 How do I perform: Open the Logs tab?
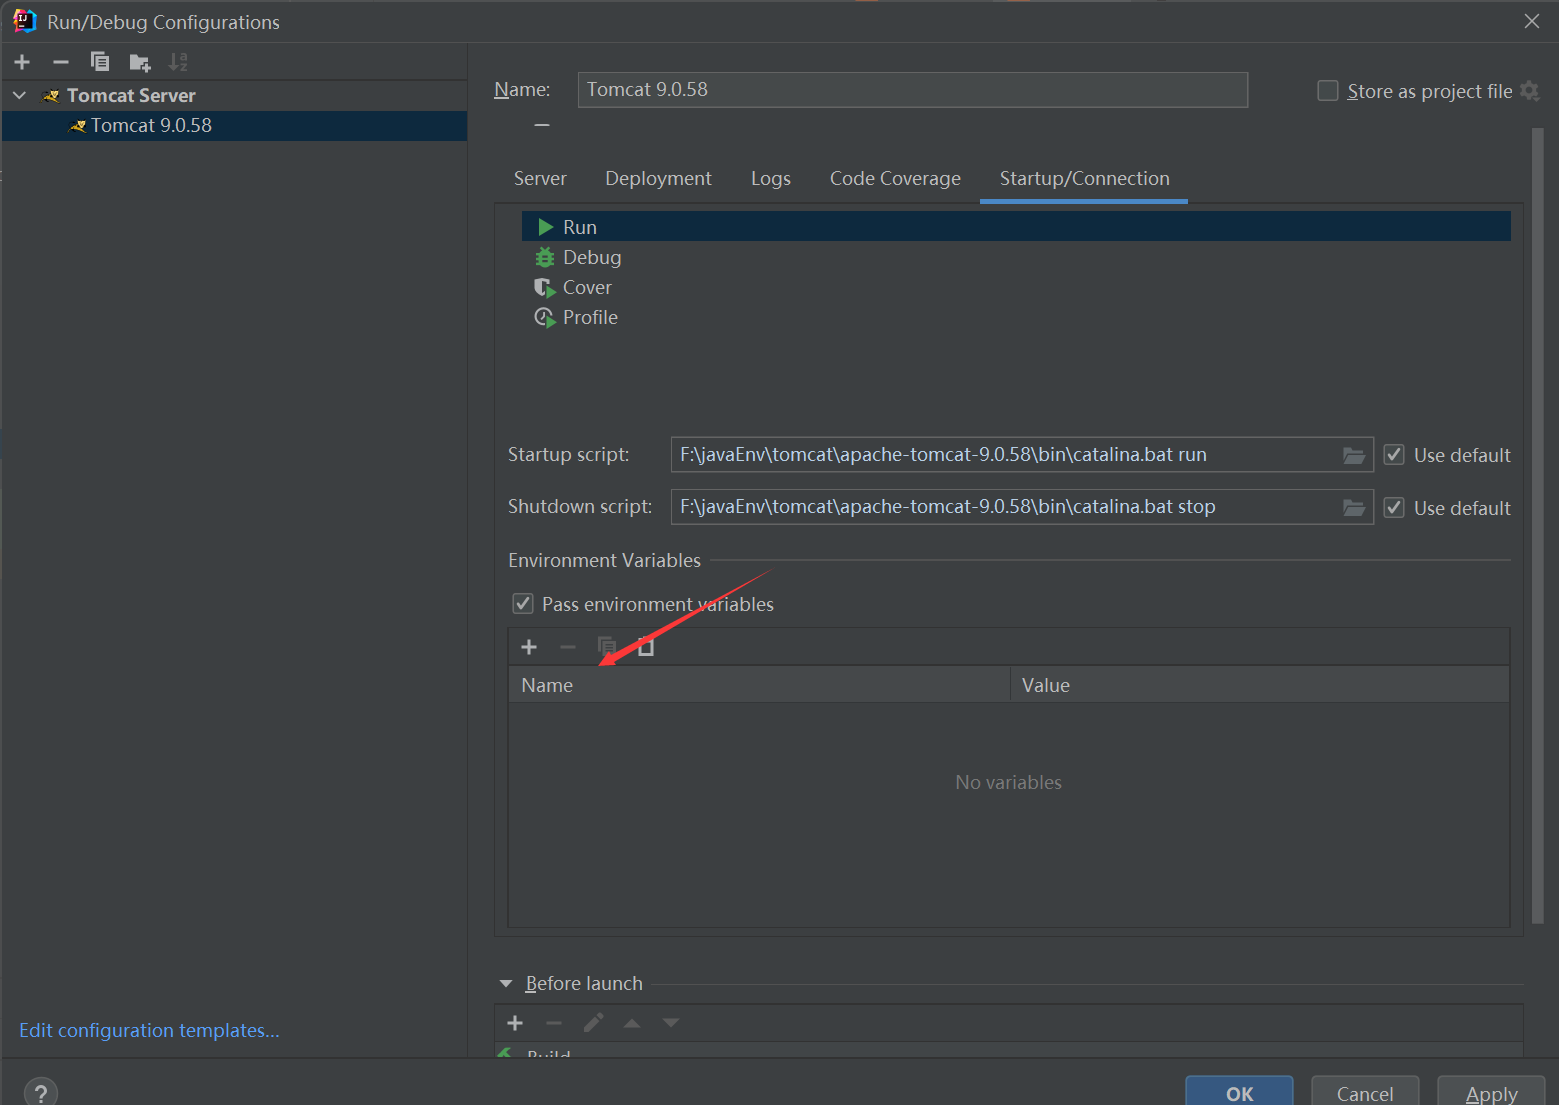(x=771, y=178)
